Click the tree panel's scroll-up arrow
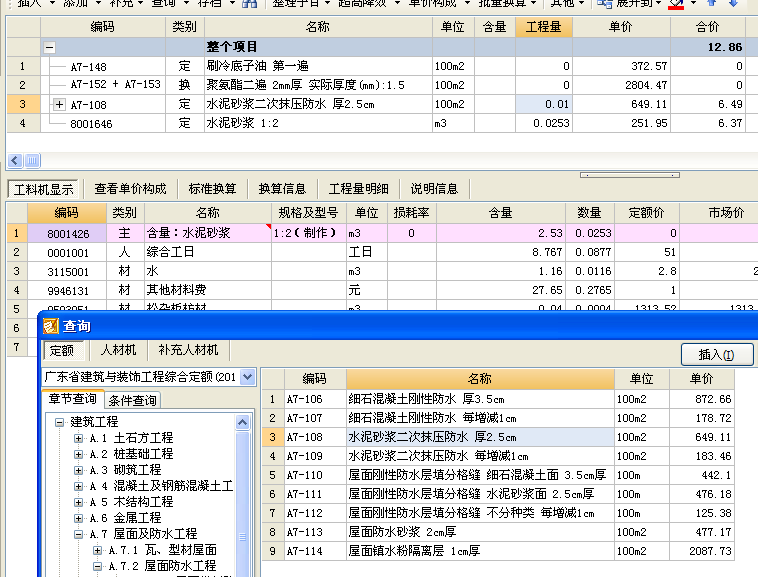This screenshot has width=758, height=577. click(243, 423)
